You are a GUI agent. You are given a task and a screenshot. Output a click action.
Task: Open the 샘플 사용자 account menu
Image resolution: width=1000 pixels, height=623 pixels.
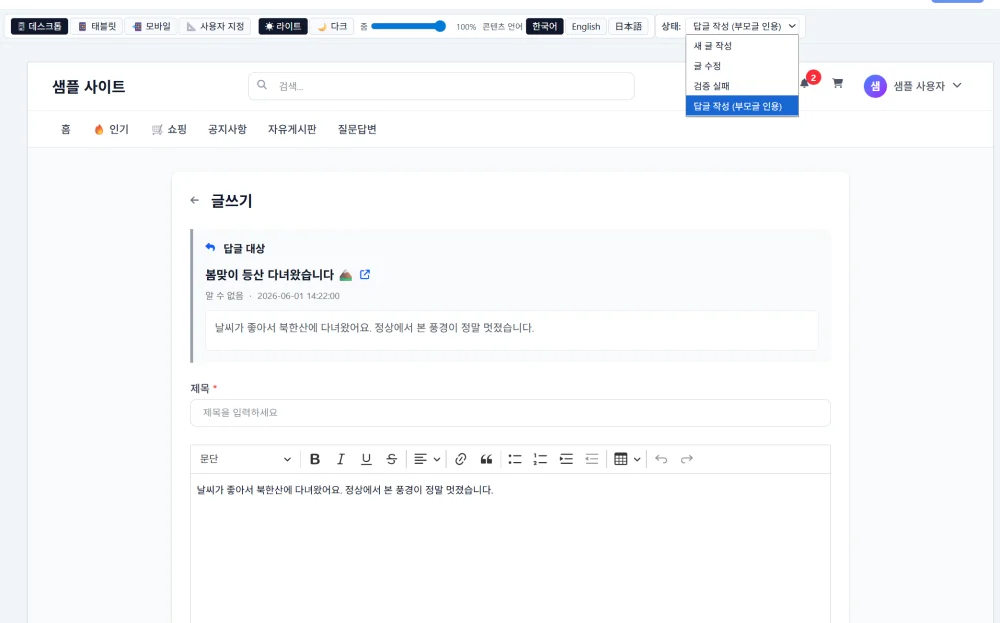point(913,85)
